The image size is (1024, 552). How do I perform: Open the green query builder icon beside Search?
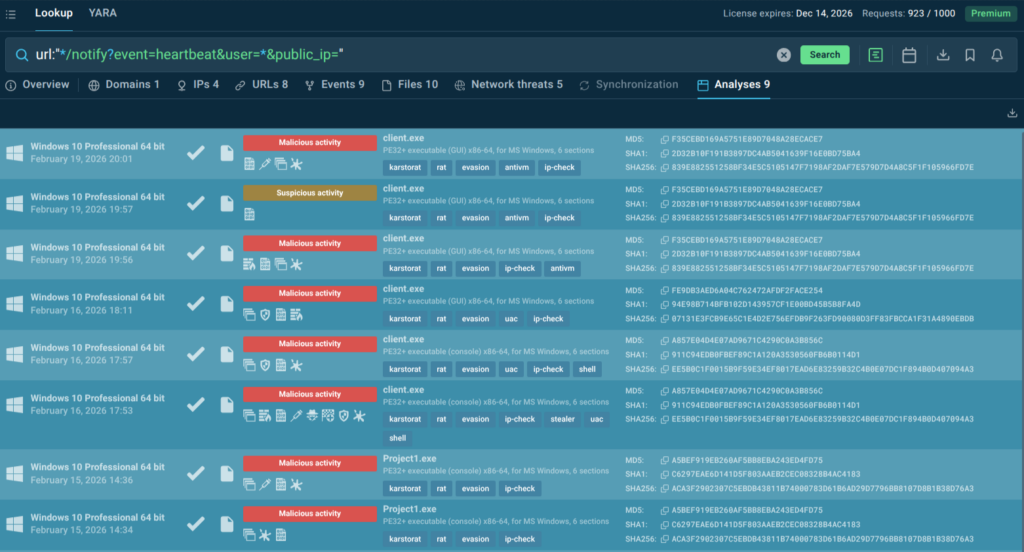[x=876, y=55]
